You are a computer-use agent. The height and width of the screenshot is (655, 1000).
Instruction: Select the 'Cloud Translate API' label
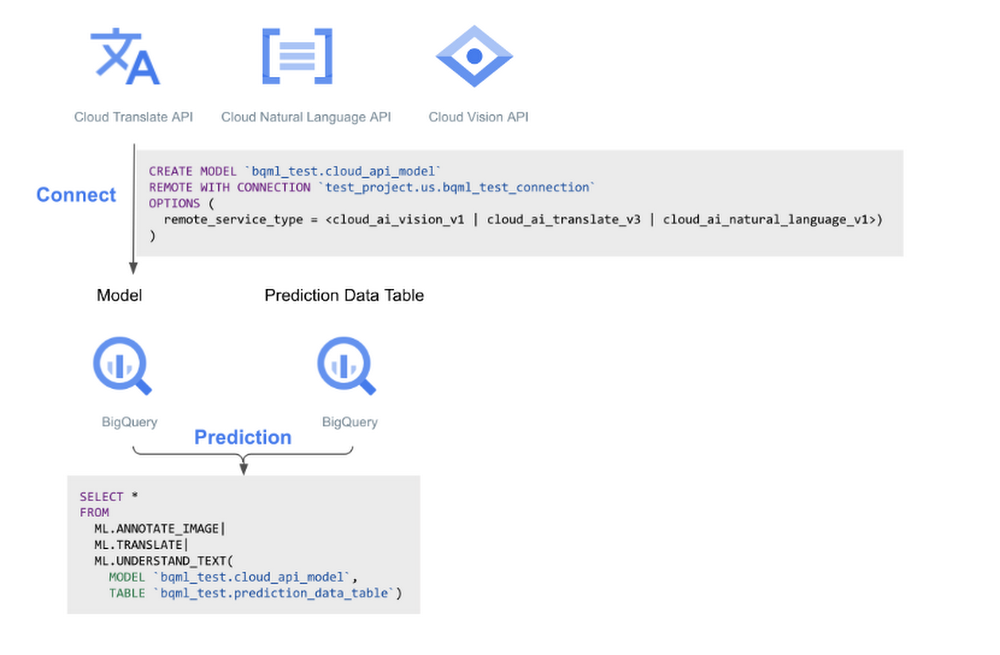133,117
